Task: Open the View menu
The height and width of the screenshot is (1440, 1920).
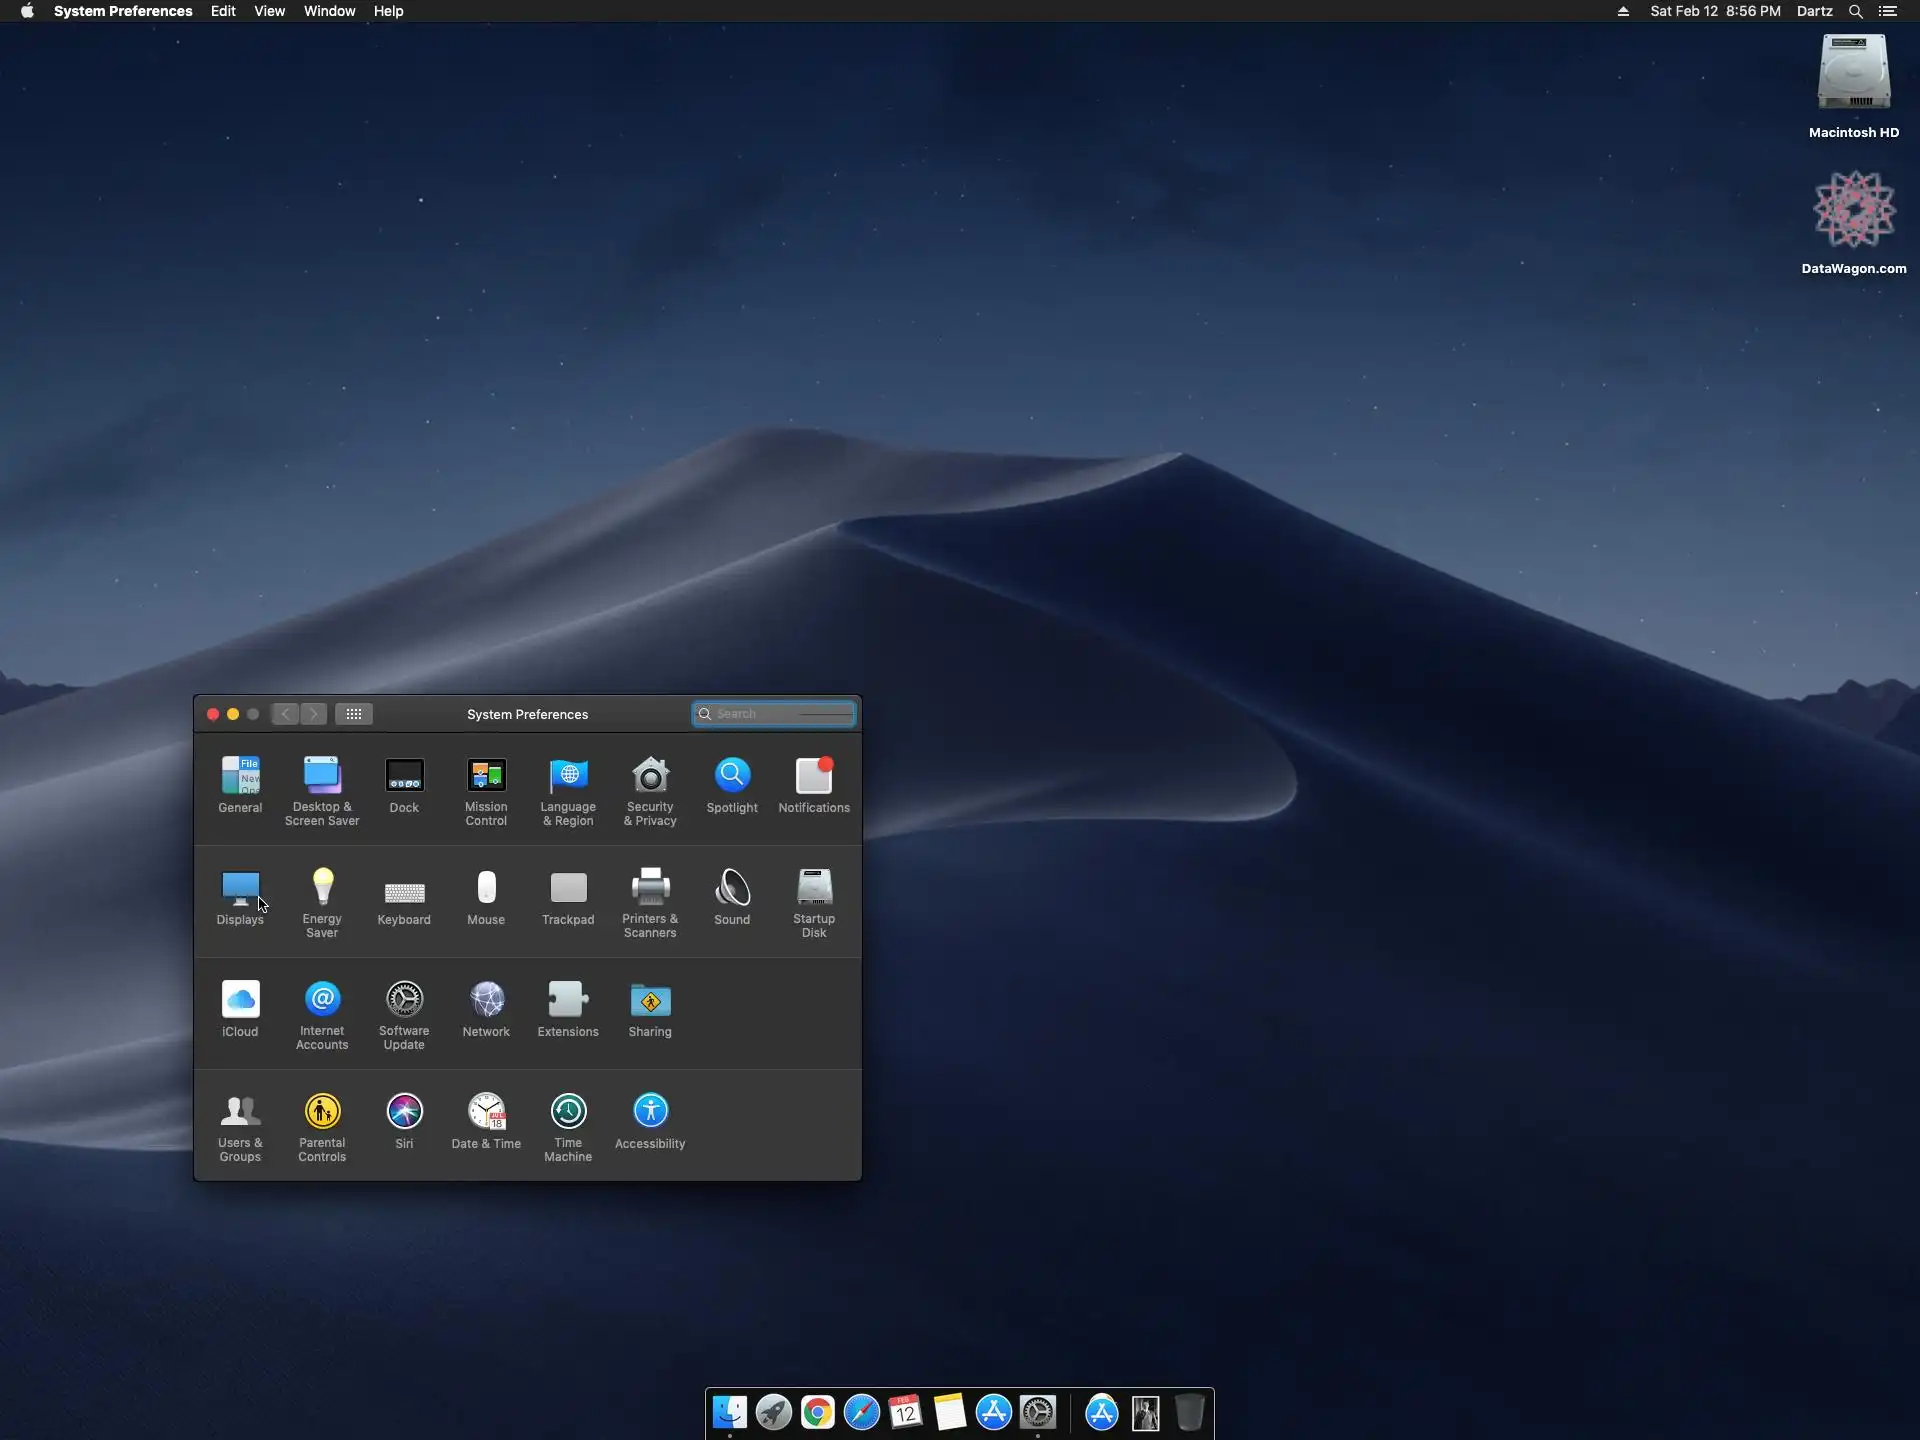Action: point(269,11)
